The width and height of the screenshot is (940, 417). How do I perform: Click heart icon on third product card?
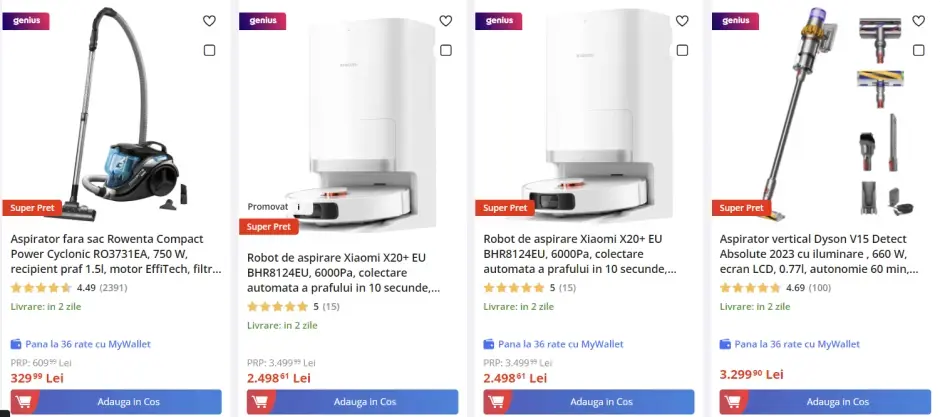click(x=682, y=21)
